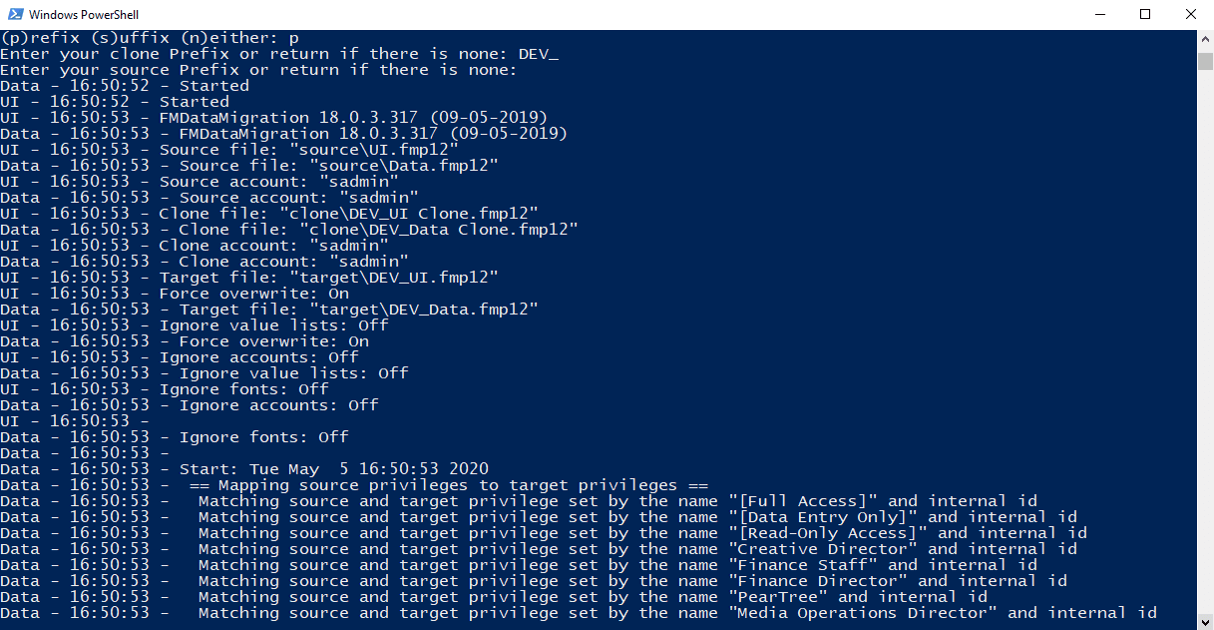Screen dimensions: 1214x630
Task: Close the Windows PowerShell window
Action: pyautogui.click(x=1191, y=15)
